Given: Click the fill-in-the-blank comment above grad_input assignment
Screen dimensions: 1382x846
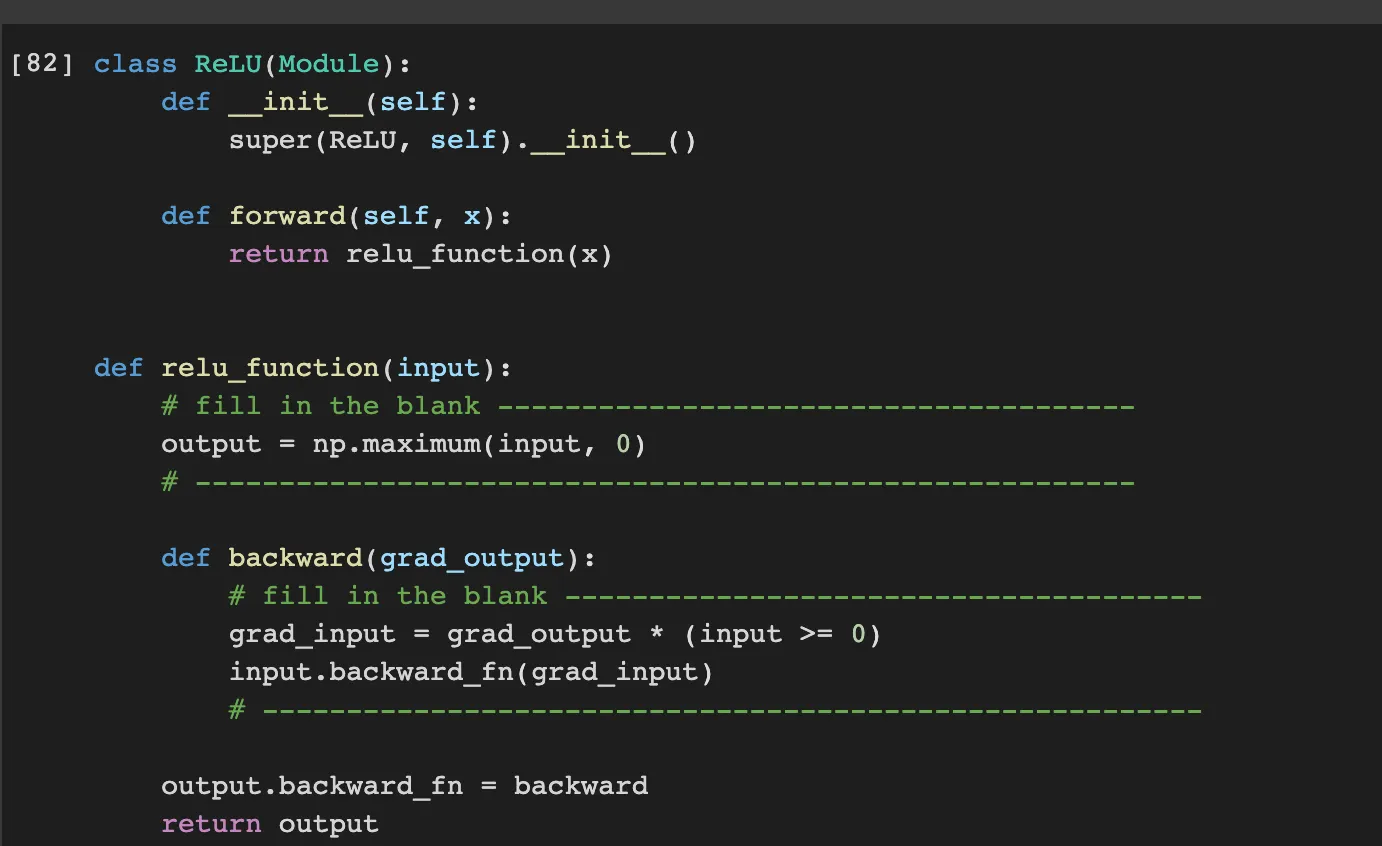Looking at the screenshot, I should point(715,596).
